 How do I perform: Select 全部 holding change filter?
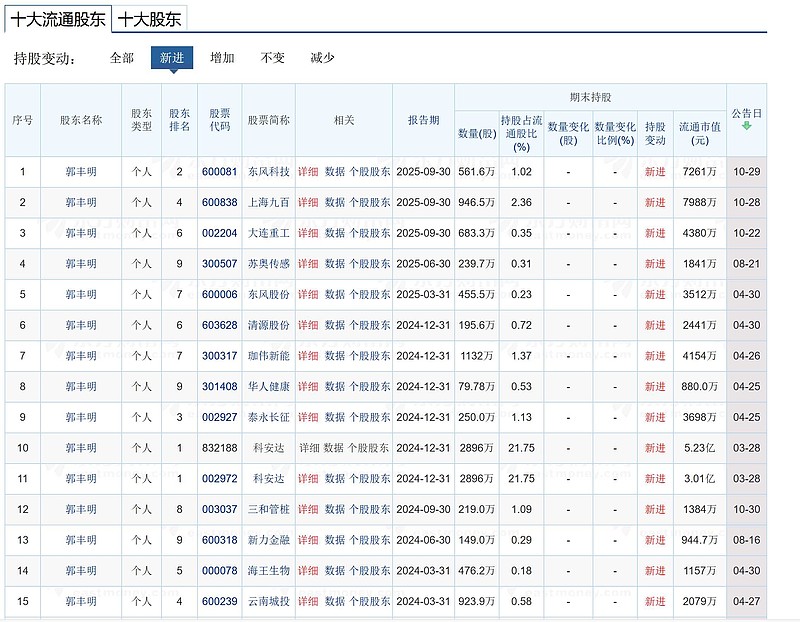pos(122,58)
